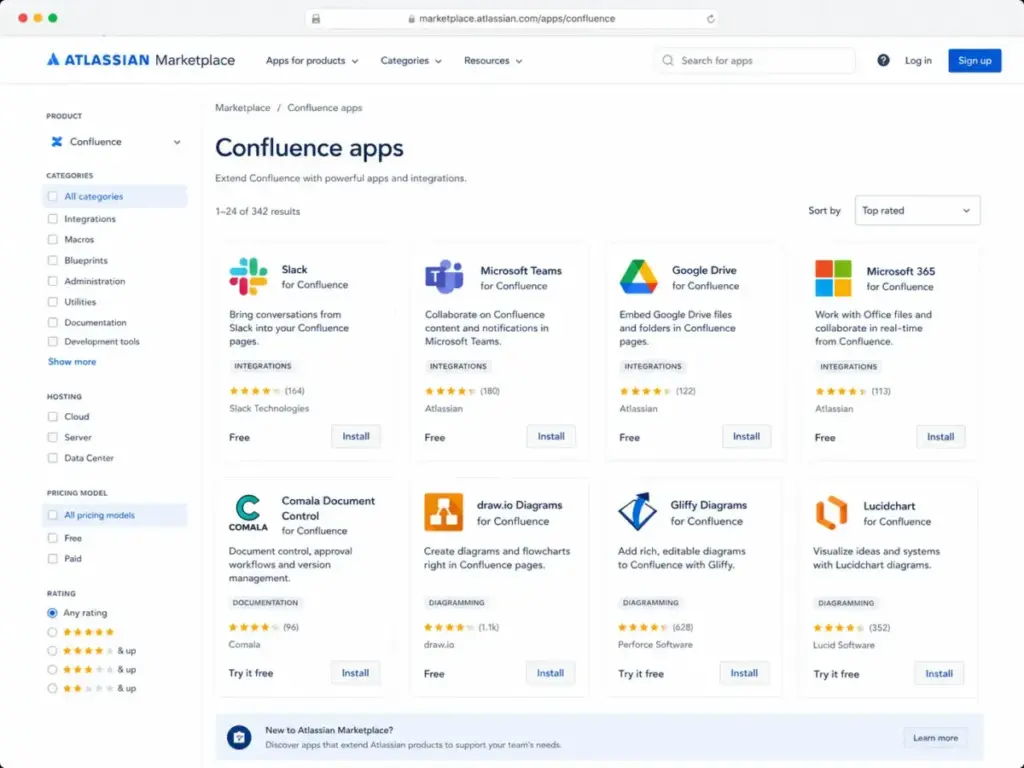
Task: Install draw.io Diagrams for Confluence
Action: pos(550,673)
